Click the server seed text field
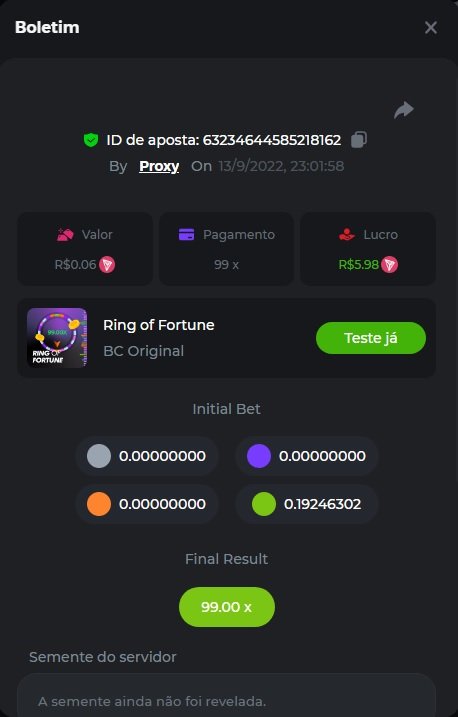This screenshot has height=717, width=458. [x=226, y=696]
